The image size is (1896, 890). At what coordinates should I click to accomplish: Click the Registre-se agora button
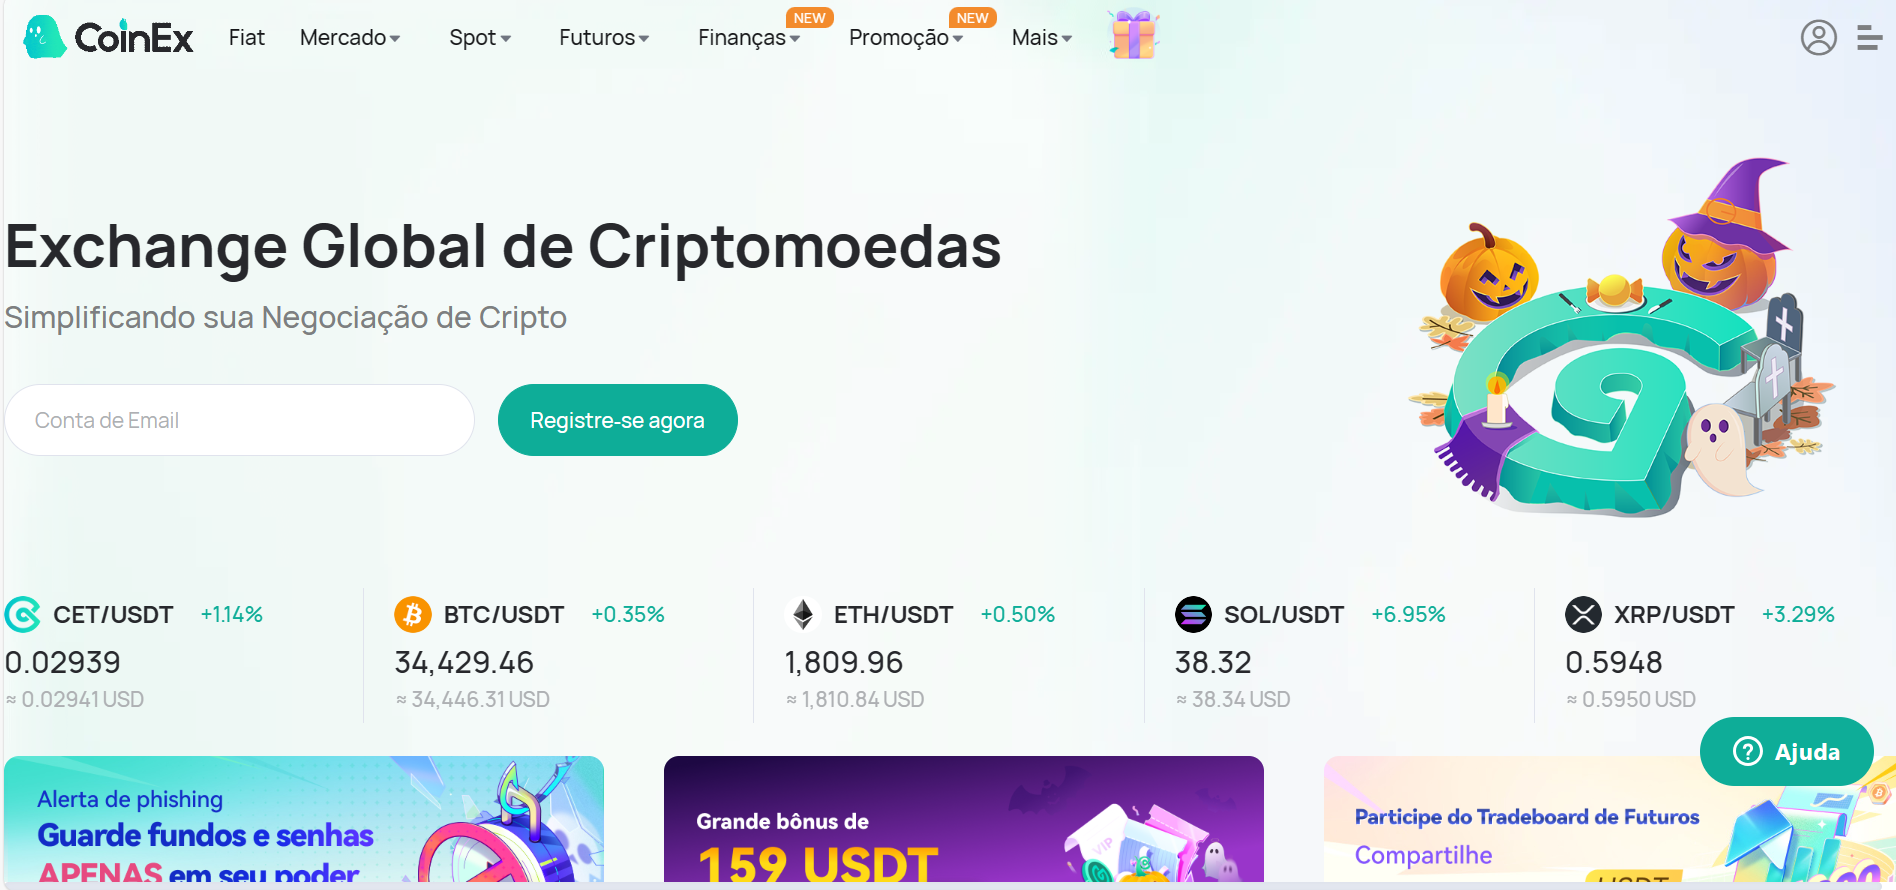[x=618, y=420]
